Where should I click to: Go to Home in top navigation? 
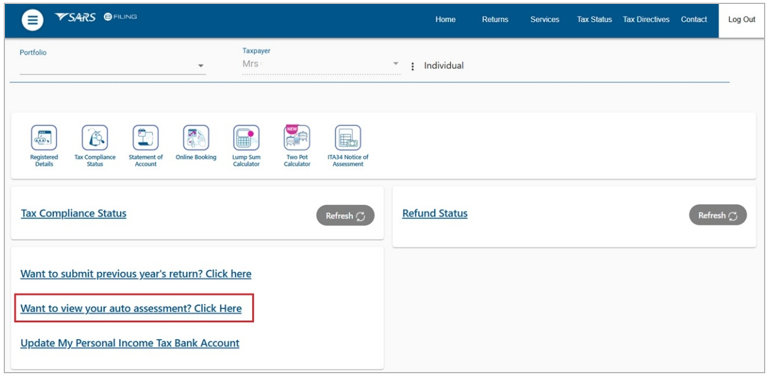(x=445, y=20)
